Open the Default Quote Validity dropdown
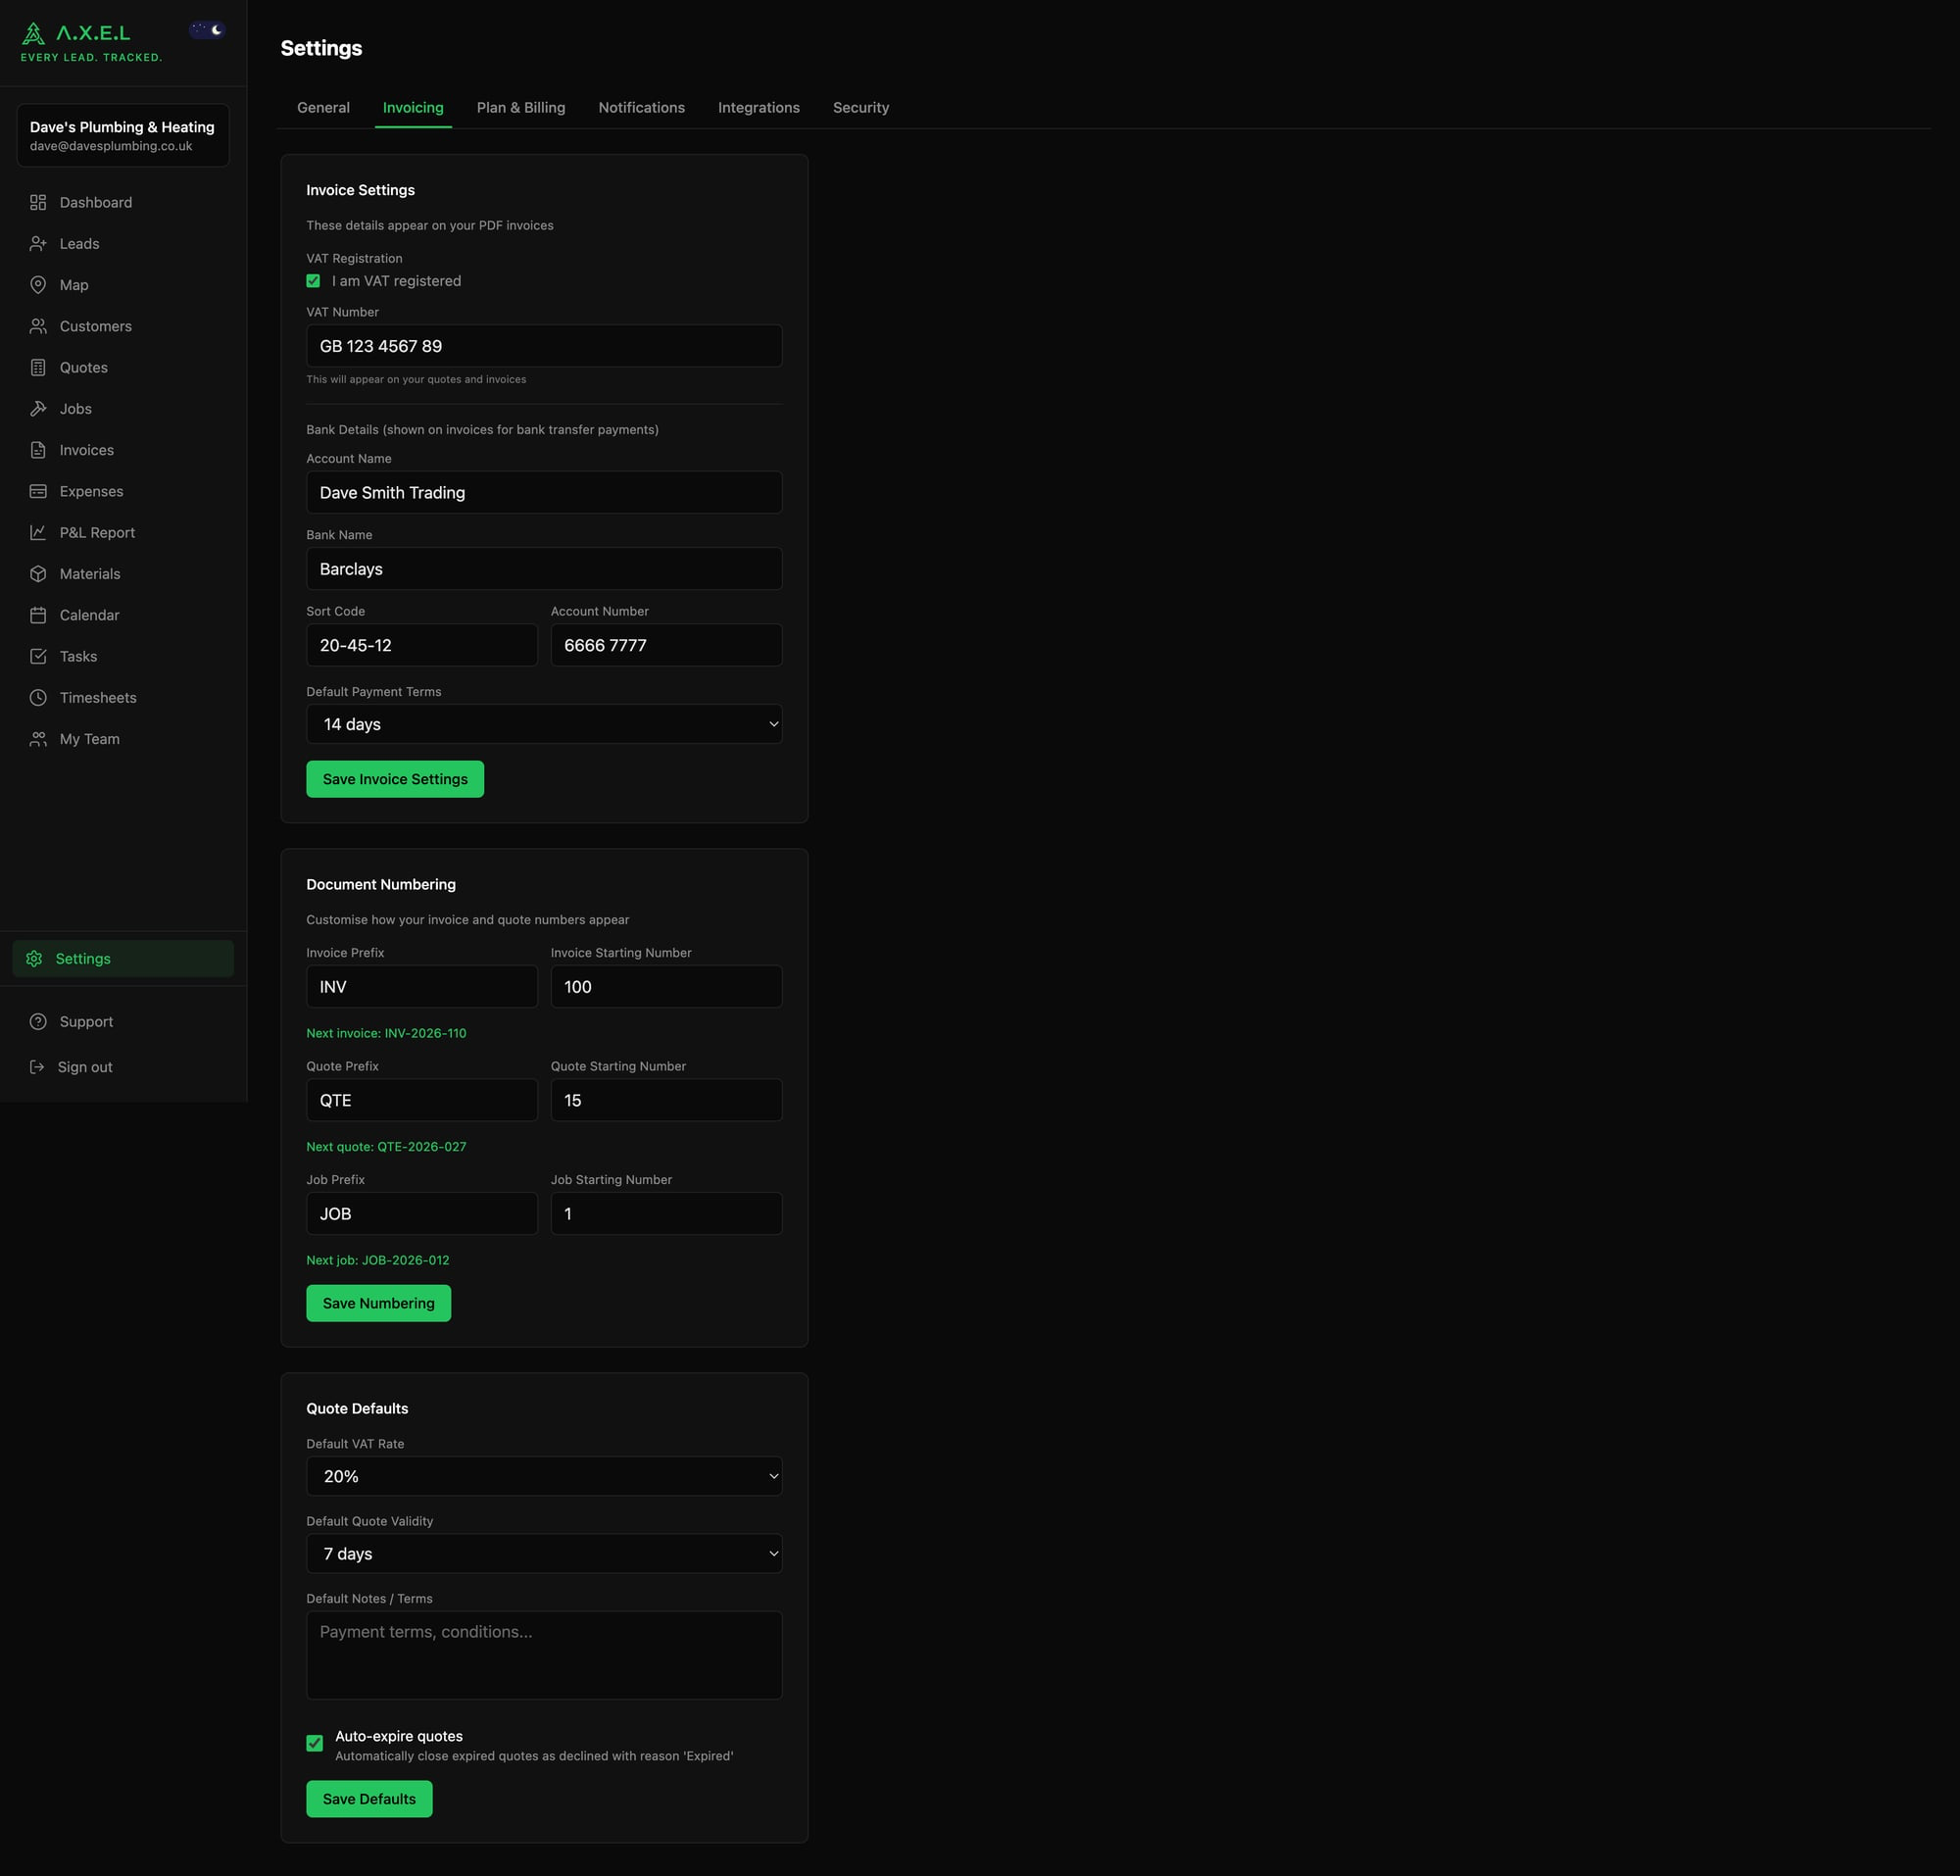 (x=544, y=1554)
